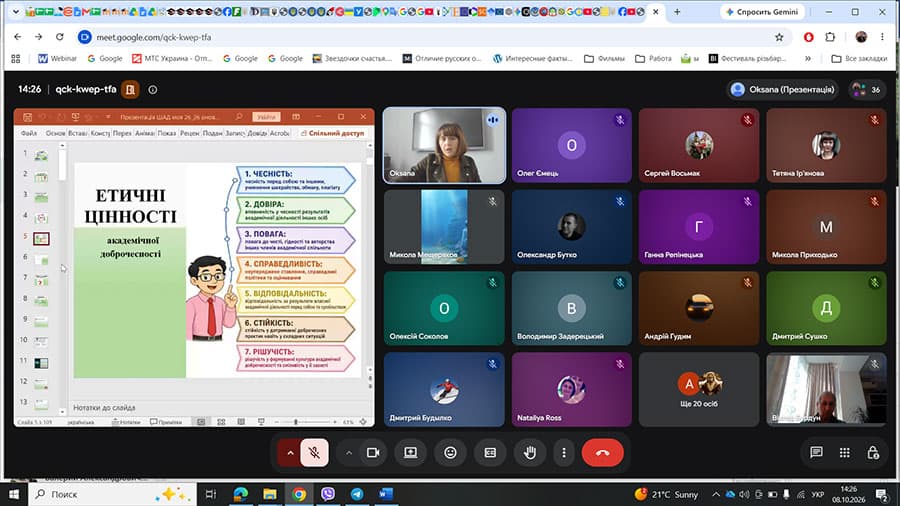Toggle the camera button

[x=373, y=453]
